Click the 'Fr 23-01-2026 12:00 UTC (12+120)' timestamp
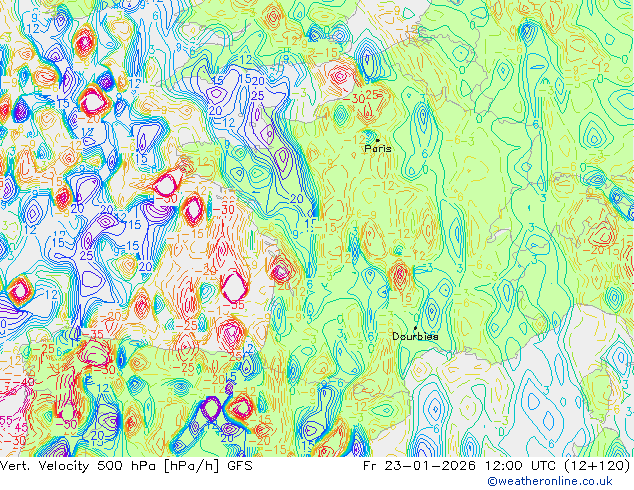The height and width of the screenshot is (490, 634). 497,466
